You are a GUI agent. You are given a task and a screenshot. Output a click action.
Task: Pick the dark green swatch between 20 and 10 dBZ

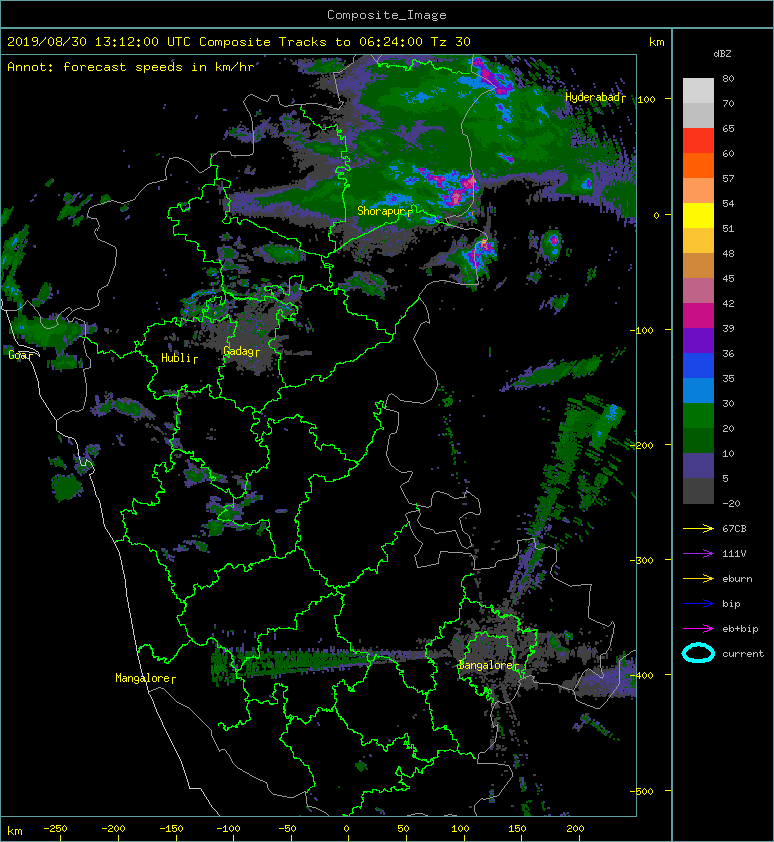pyautogui.click(x=698, y=441)
